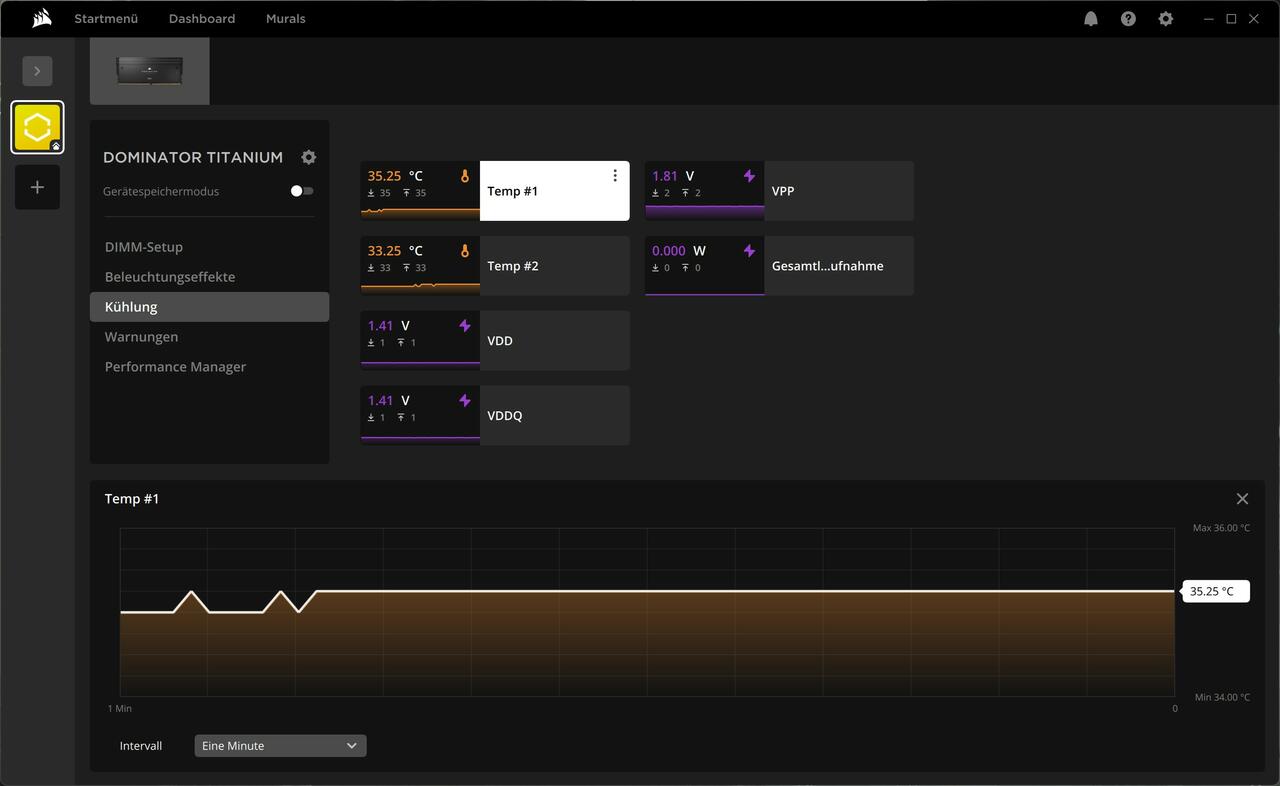Open iCUE settings gear in title bar

[x=1165, y=19]
